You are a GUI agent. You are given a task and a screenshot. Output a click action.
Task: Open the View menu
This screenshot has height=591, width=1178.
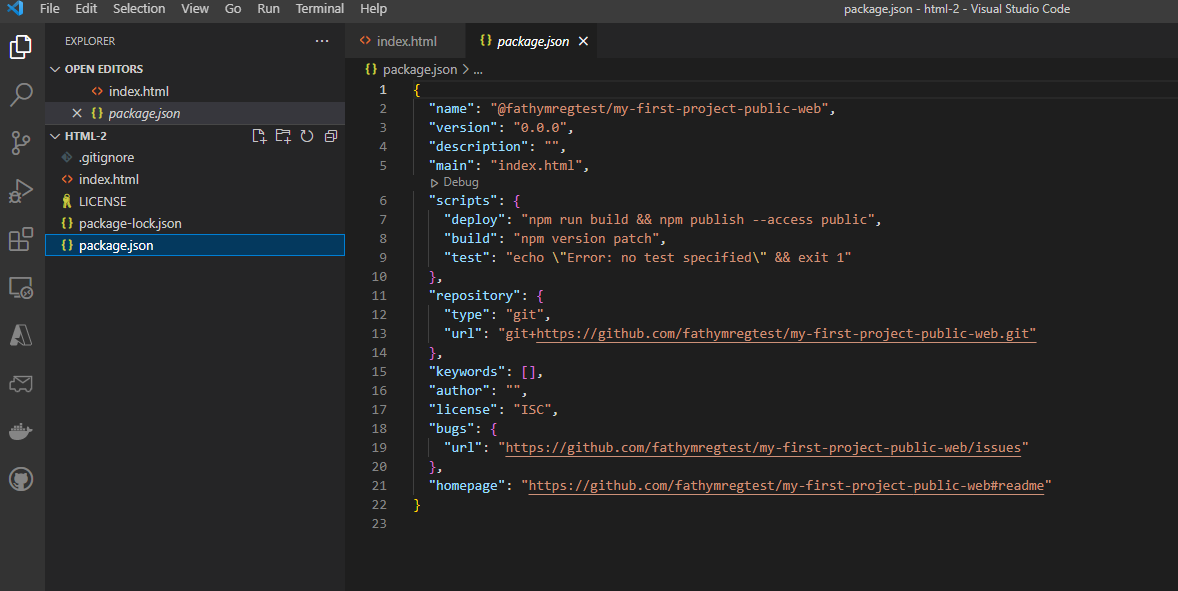pyautogui.click(x=195, y=9)
